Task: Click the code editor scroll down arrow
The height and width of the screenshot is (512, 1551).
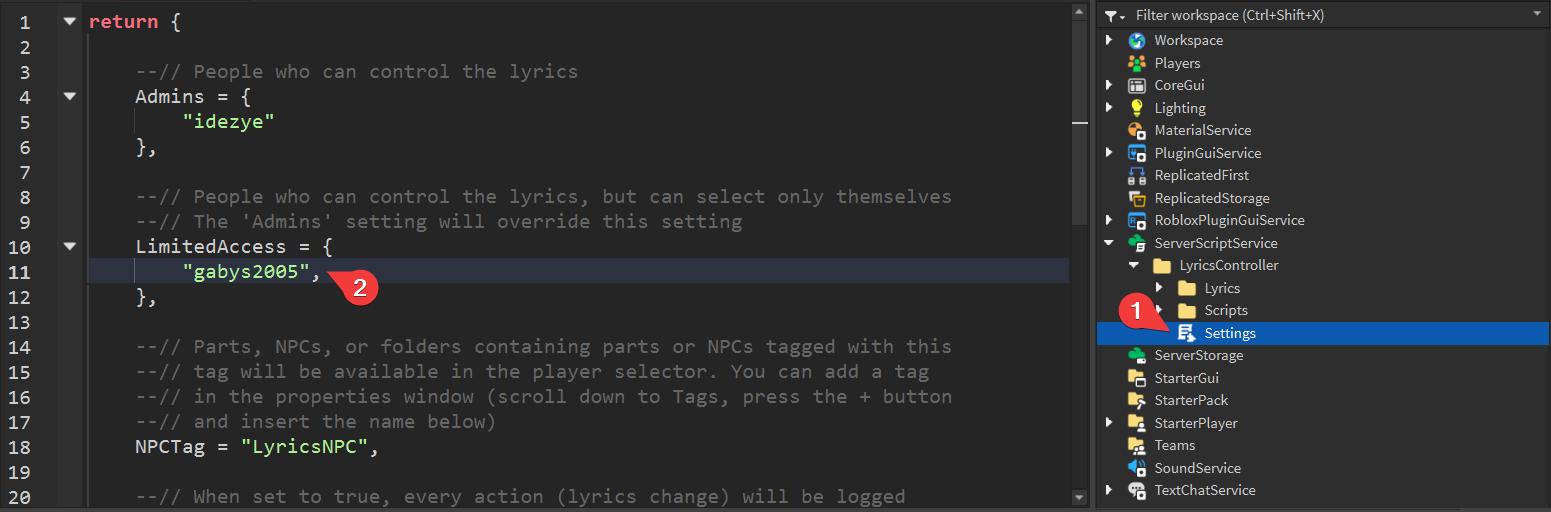Action: tap(1079, 497)
